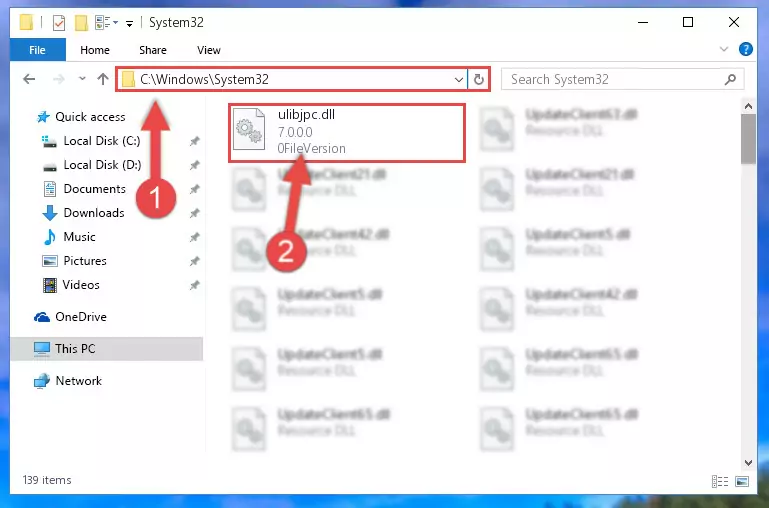Select Network in navigation pane
The image size is (769, 508).
(x=78, y=381)
